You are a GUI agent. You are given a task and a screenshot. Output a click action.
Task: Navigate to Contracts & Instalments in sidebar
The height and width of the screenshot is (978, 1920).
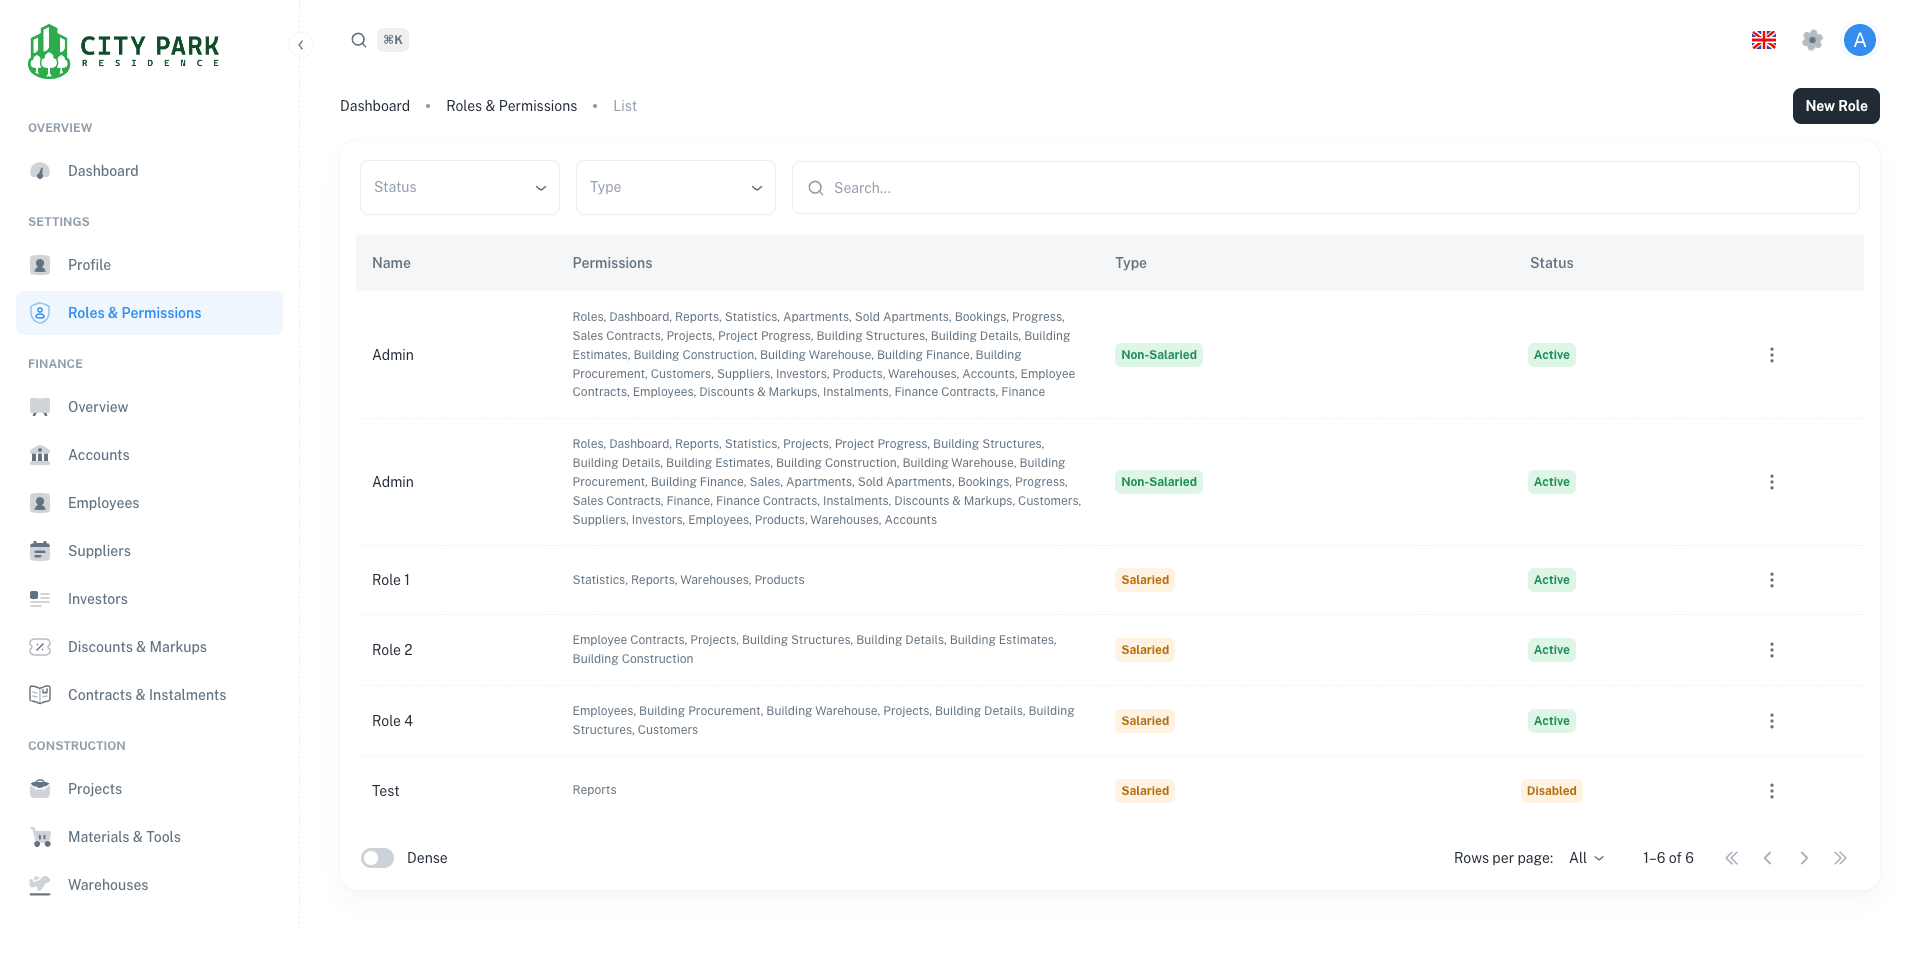tap(146, 695)
